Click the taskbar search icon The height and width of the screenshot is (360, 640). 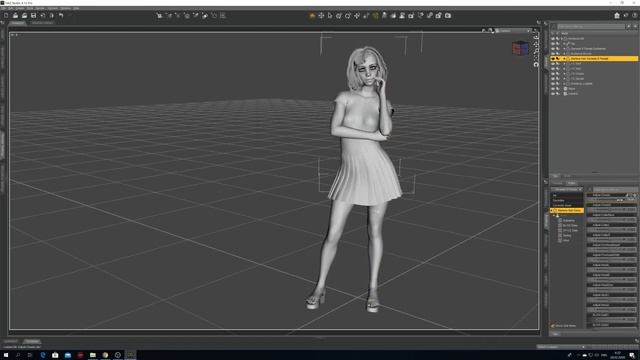coord(18,355)
